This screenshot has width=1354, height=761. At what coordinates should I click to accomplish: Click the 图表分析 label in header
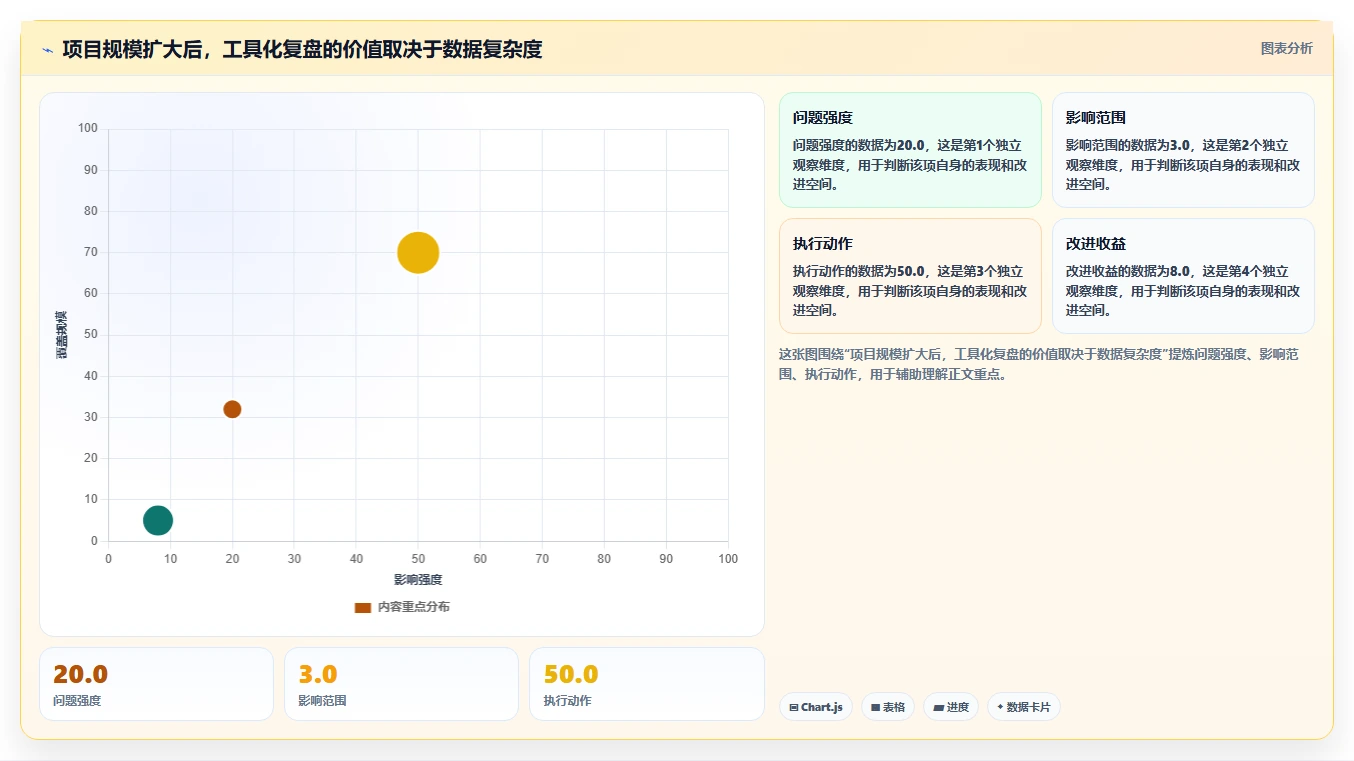(x=1286, y=48)
